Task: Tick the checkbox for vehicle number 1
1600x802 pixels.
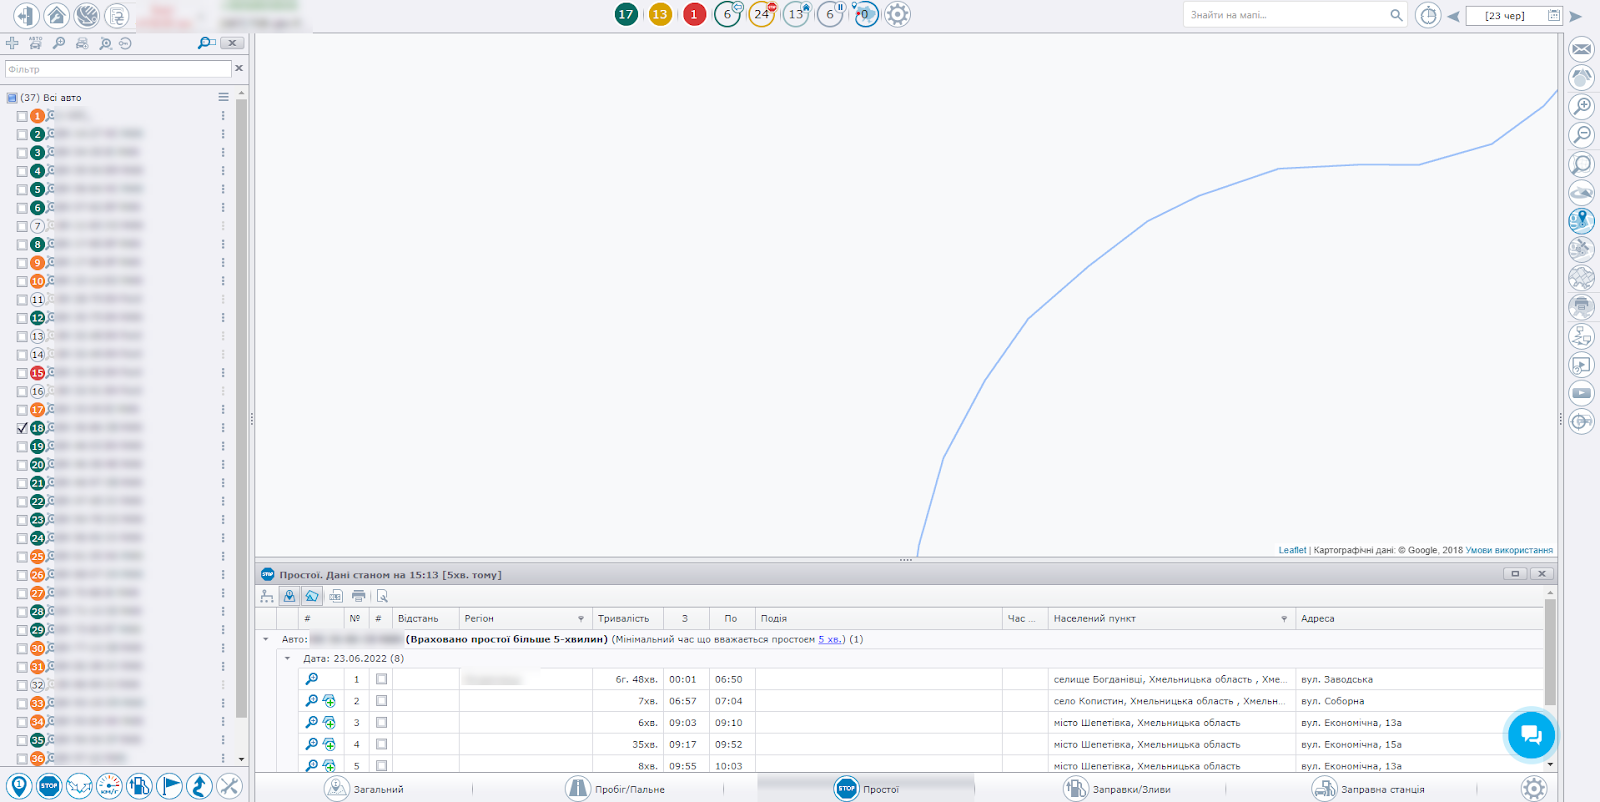Action: click(x=22, y=116)
